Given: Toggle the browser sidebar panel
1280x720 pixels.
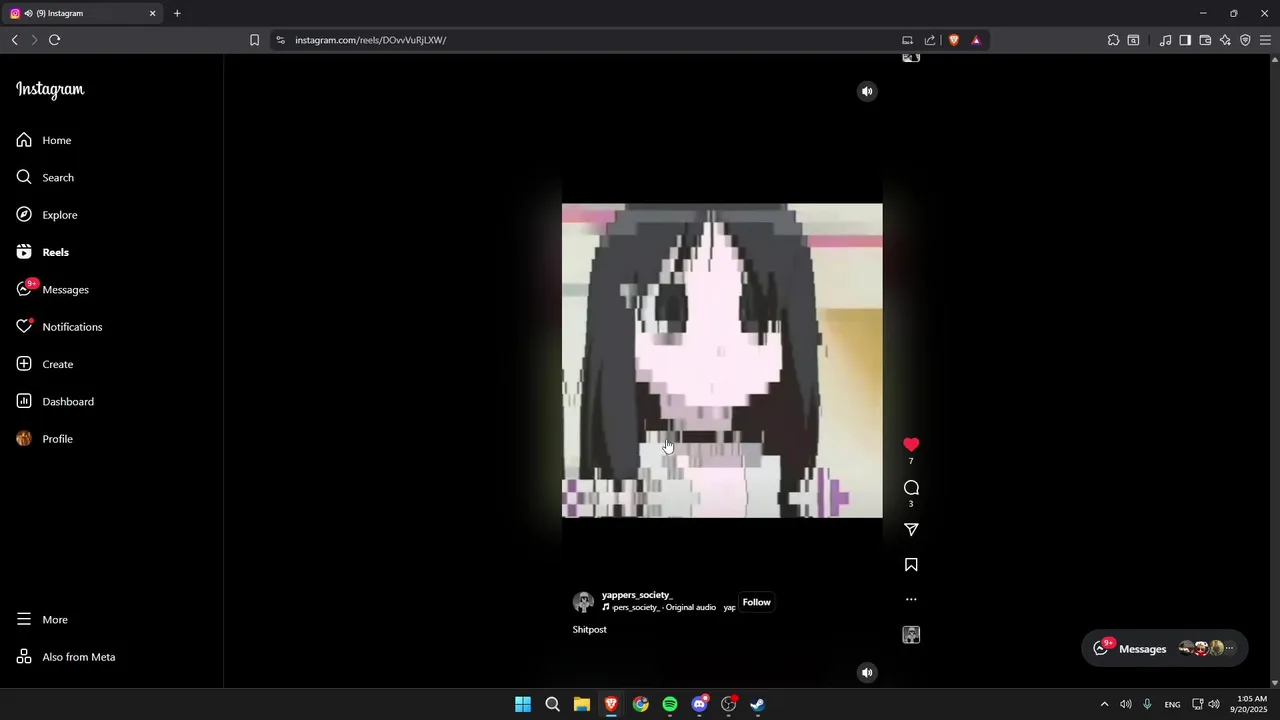Looking at the screenshot, I should [1185, 40].
